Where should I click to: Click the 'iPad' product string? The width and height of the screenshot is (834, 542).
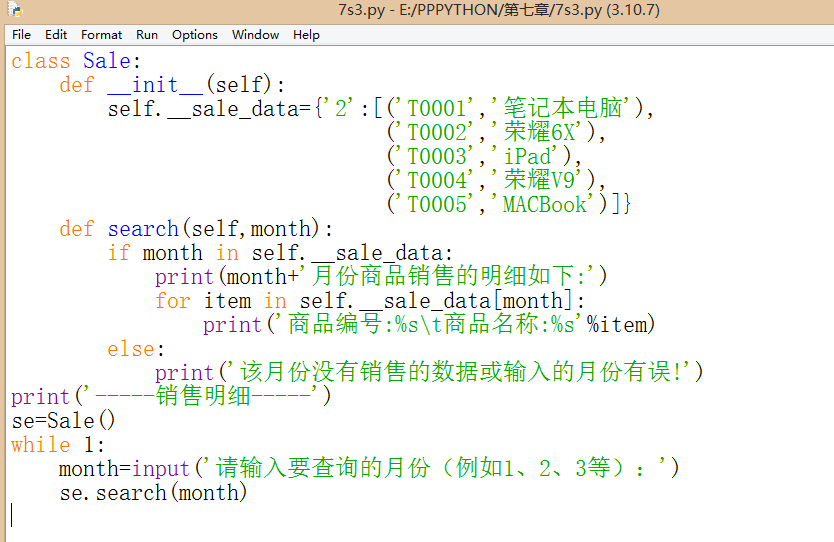(526, 156)
